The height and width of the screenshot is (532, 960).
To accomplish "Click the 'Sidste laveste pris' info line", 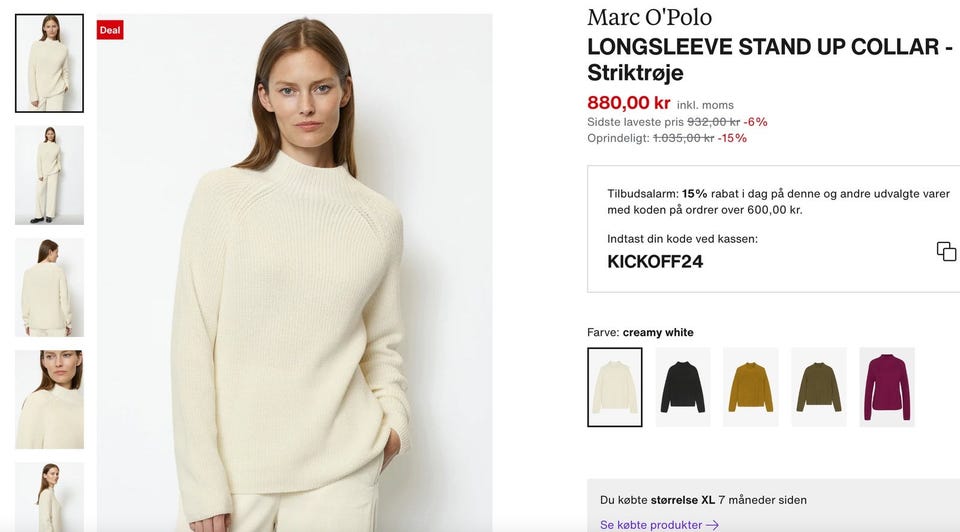I will [677, 122].
